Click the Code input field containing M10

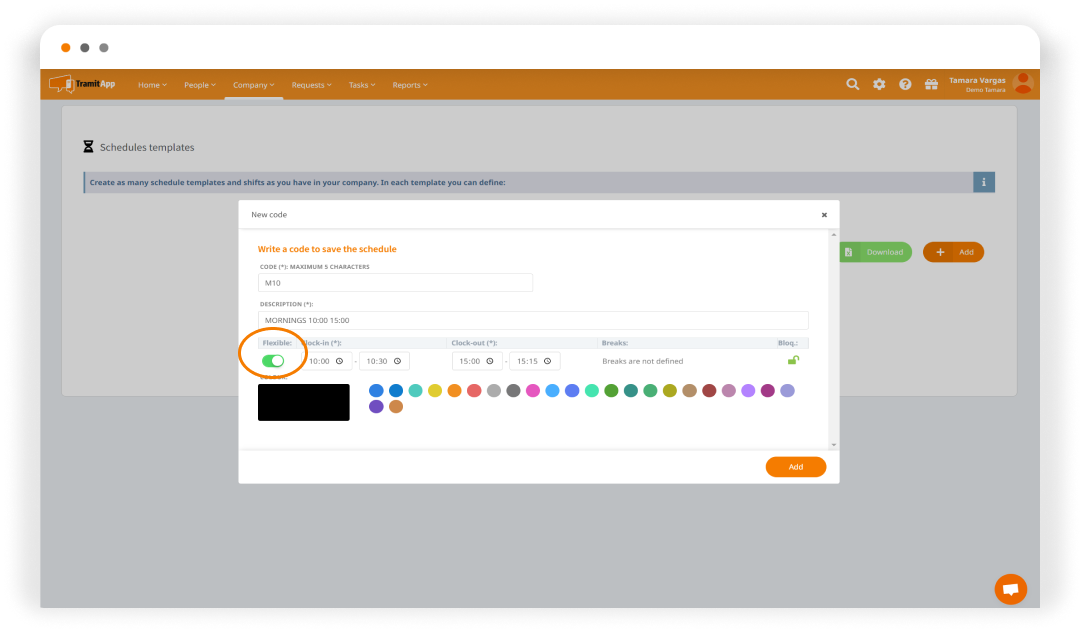pos(395,283)
